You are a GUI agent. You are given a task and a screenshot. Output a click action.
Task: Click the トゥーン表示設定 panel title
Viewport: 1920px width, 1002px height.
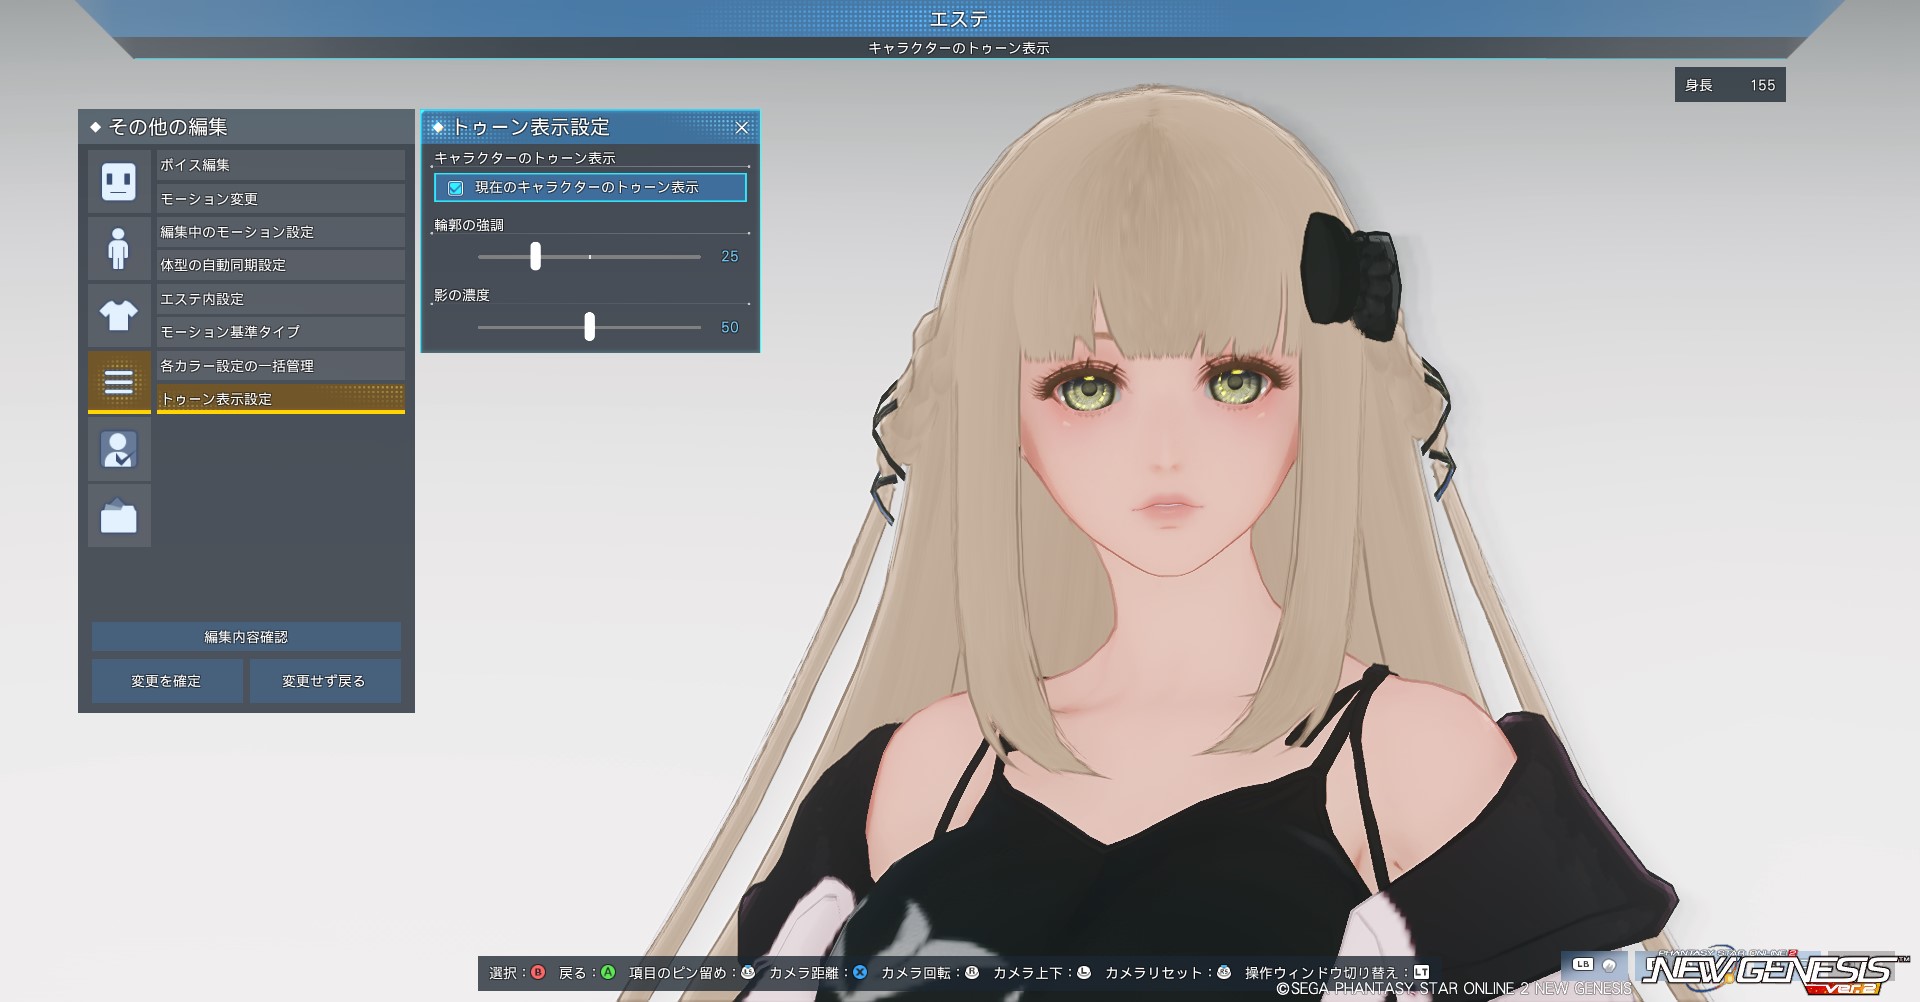tap(531, 127)
